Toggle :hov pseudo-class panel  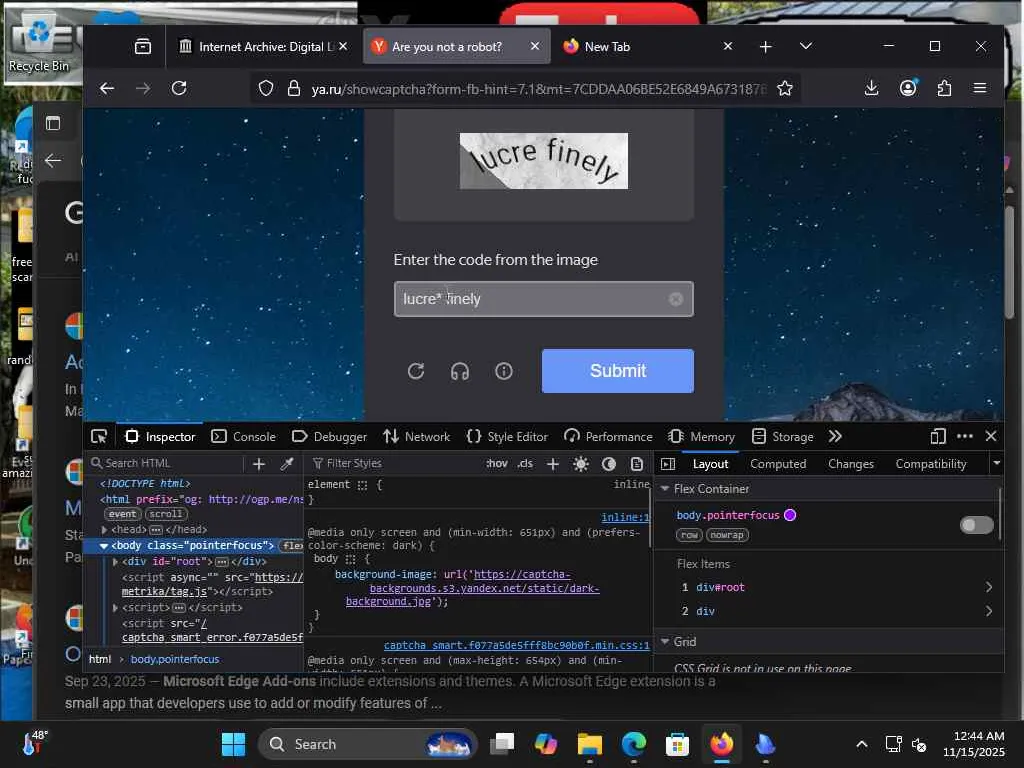tap(497, 463)
